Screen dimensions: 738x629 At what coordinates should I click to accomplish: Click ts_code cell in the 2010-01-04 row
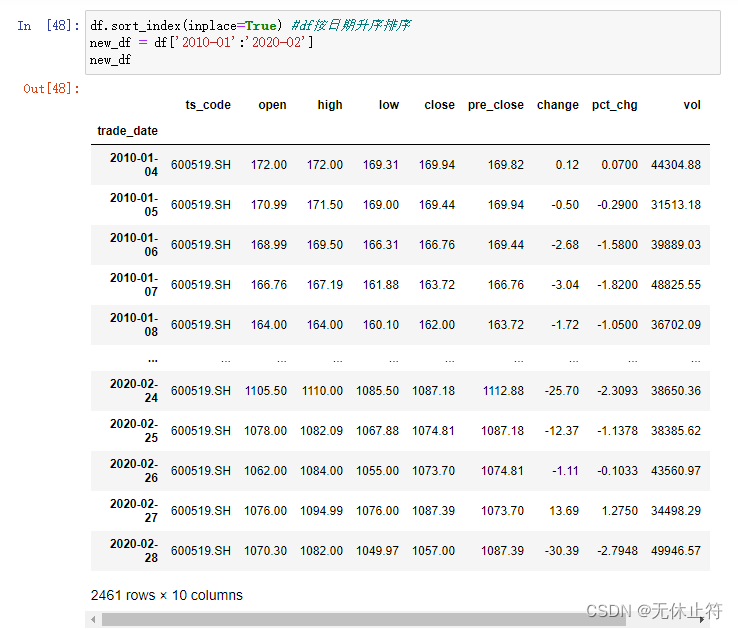click(201, 165)
